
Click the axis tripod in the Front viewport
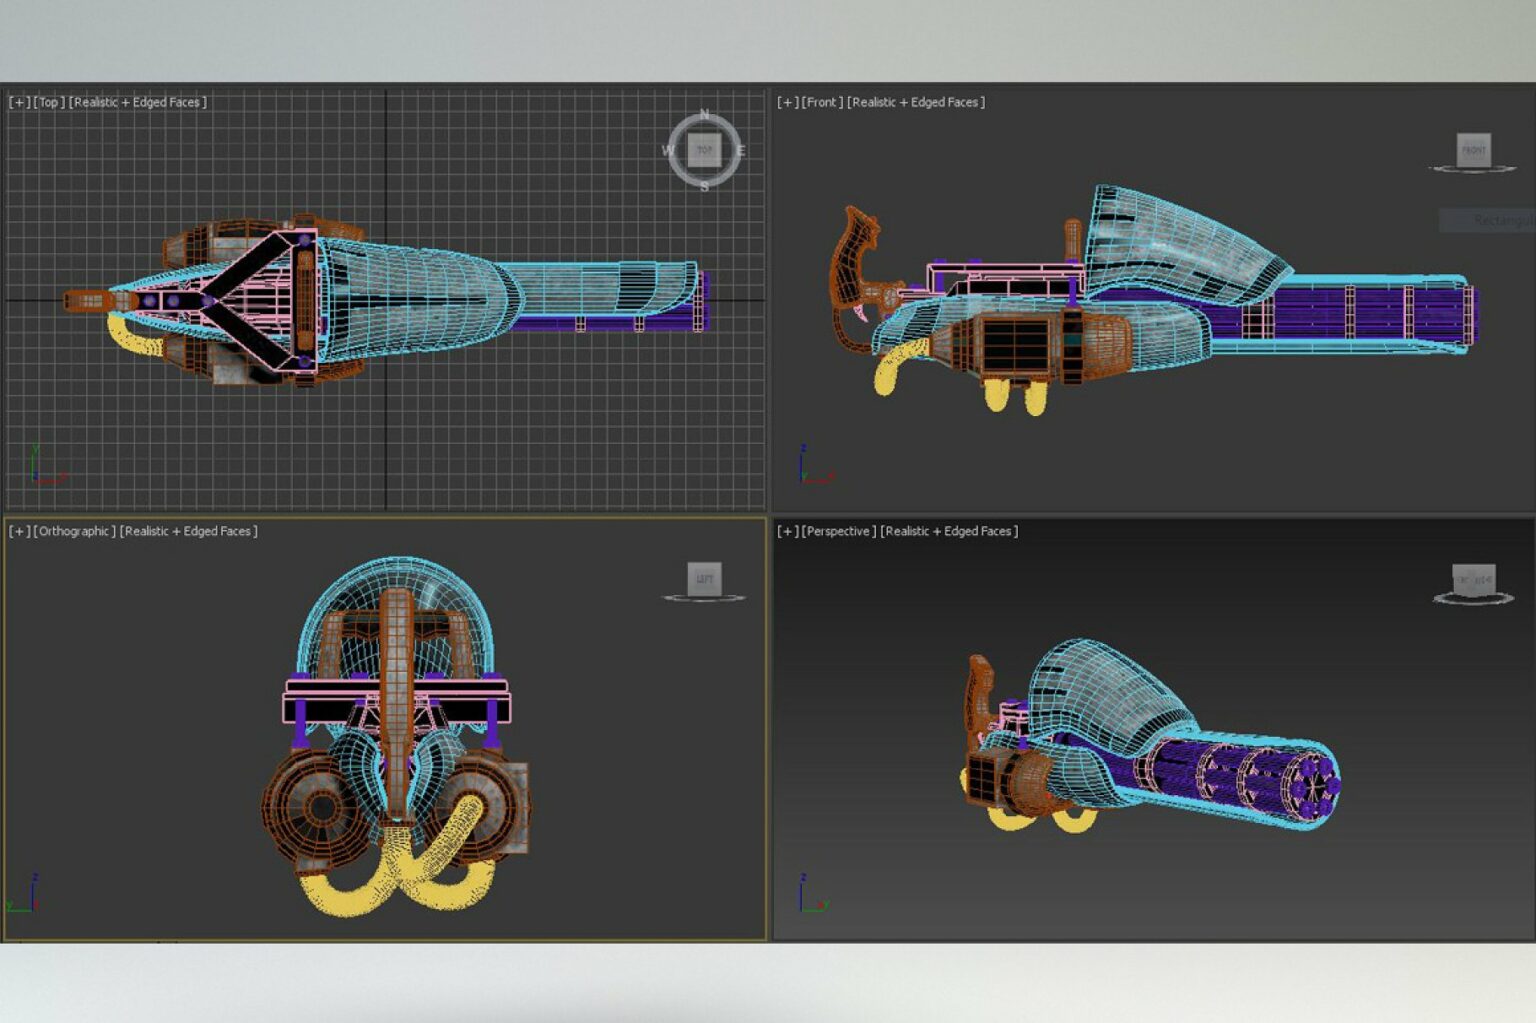(x=805, y=463)
